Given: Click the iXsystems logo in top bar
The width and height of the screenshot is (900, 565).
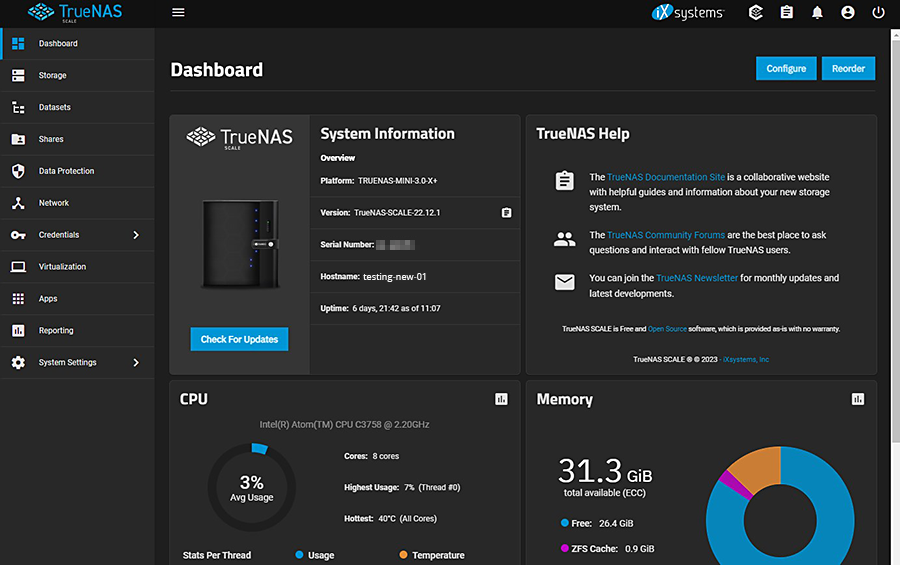Looking at the screenshot, I should [688, 12].
